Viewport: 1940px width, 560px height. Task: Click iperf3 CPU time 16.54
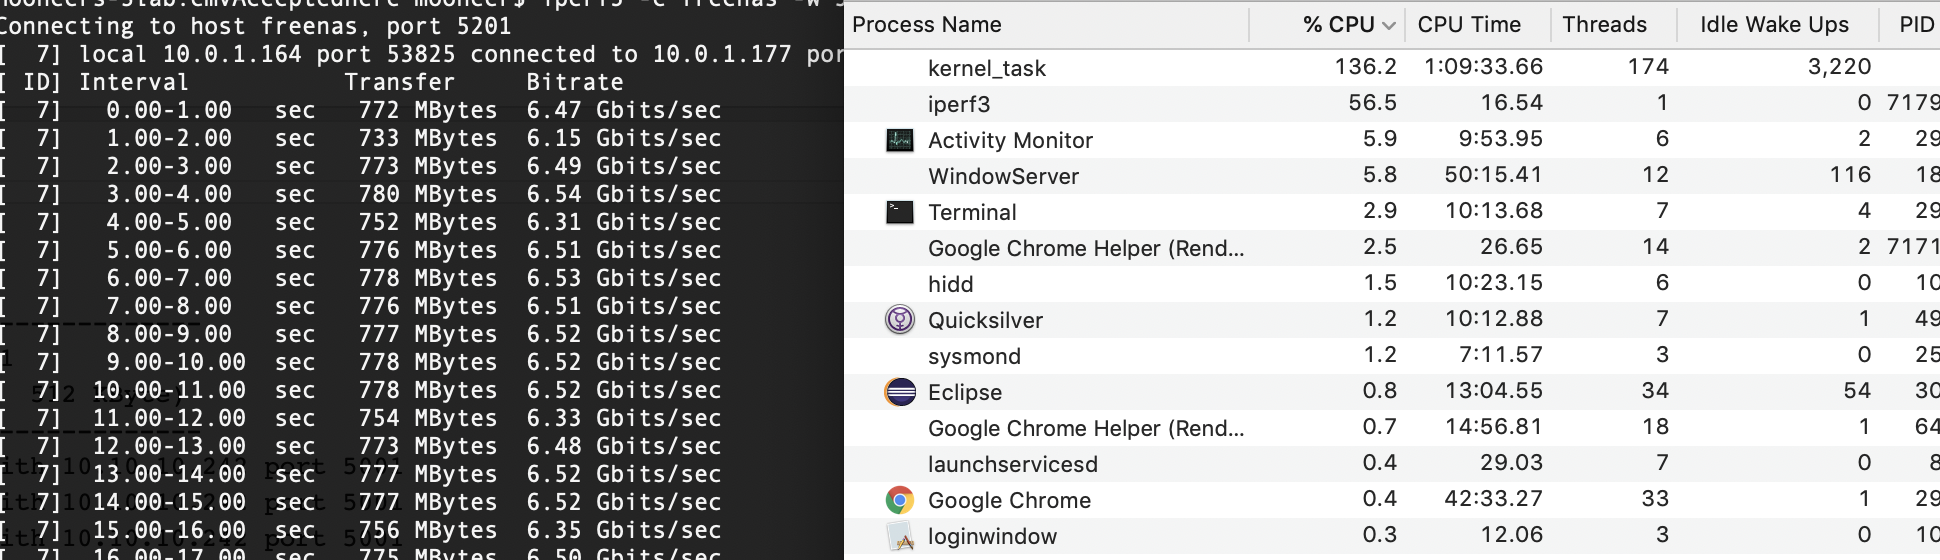[1512, 102]
